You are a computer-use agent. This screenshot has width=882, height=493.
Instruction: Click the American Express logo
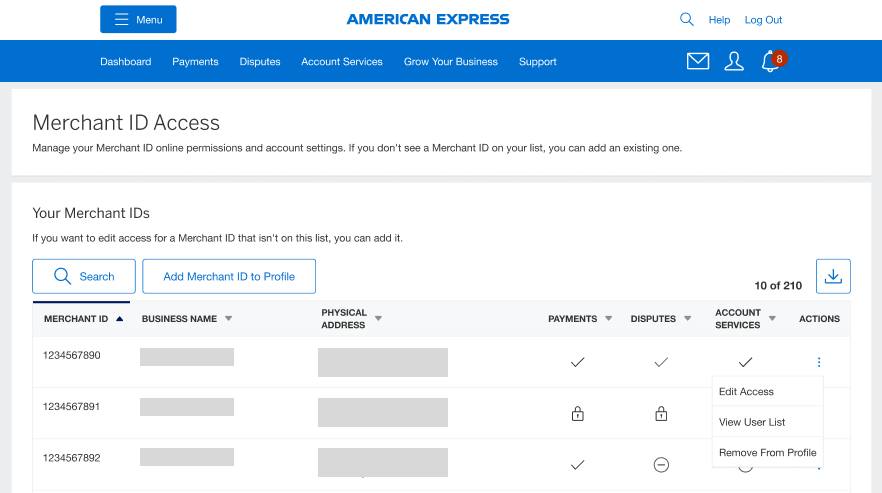click(428, 19)
